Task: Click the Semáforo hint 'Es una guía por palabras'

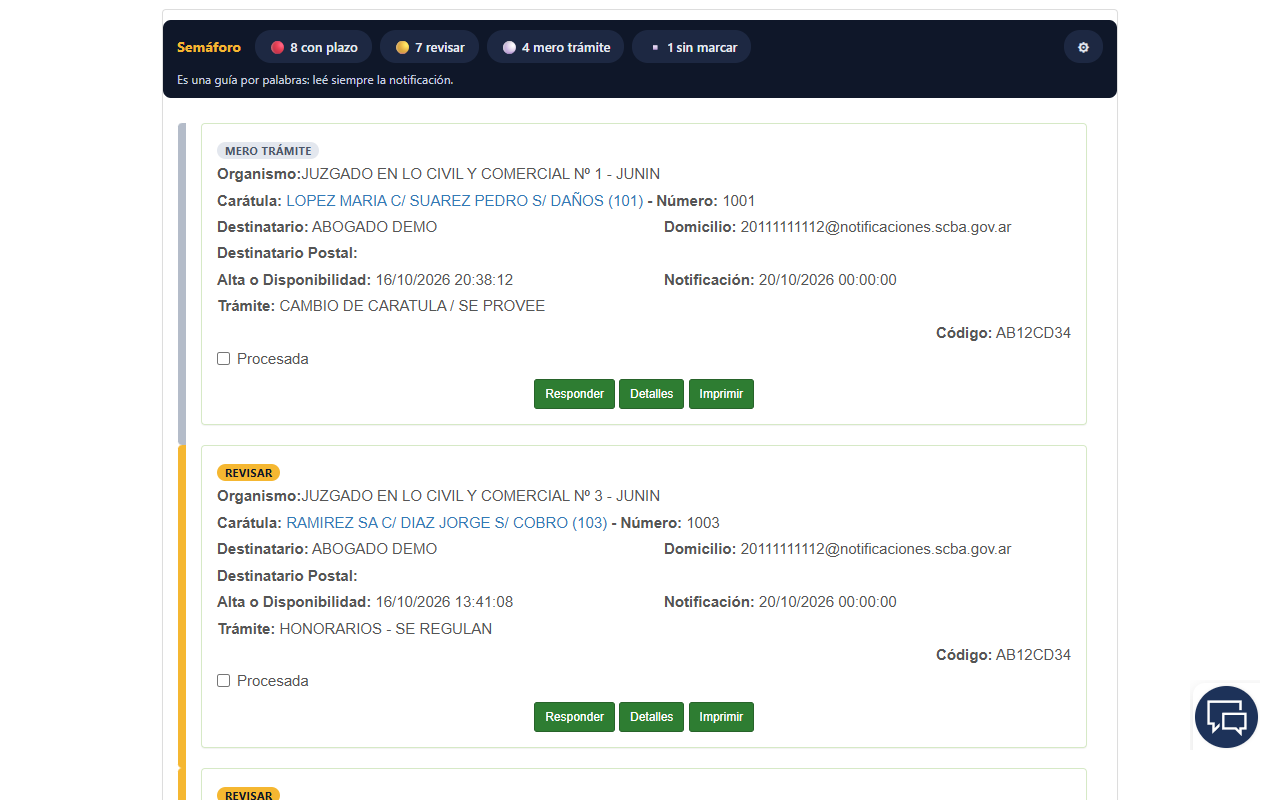Action: (315, 80)
